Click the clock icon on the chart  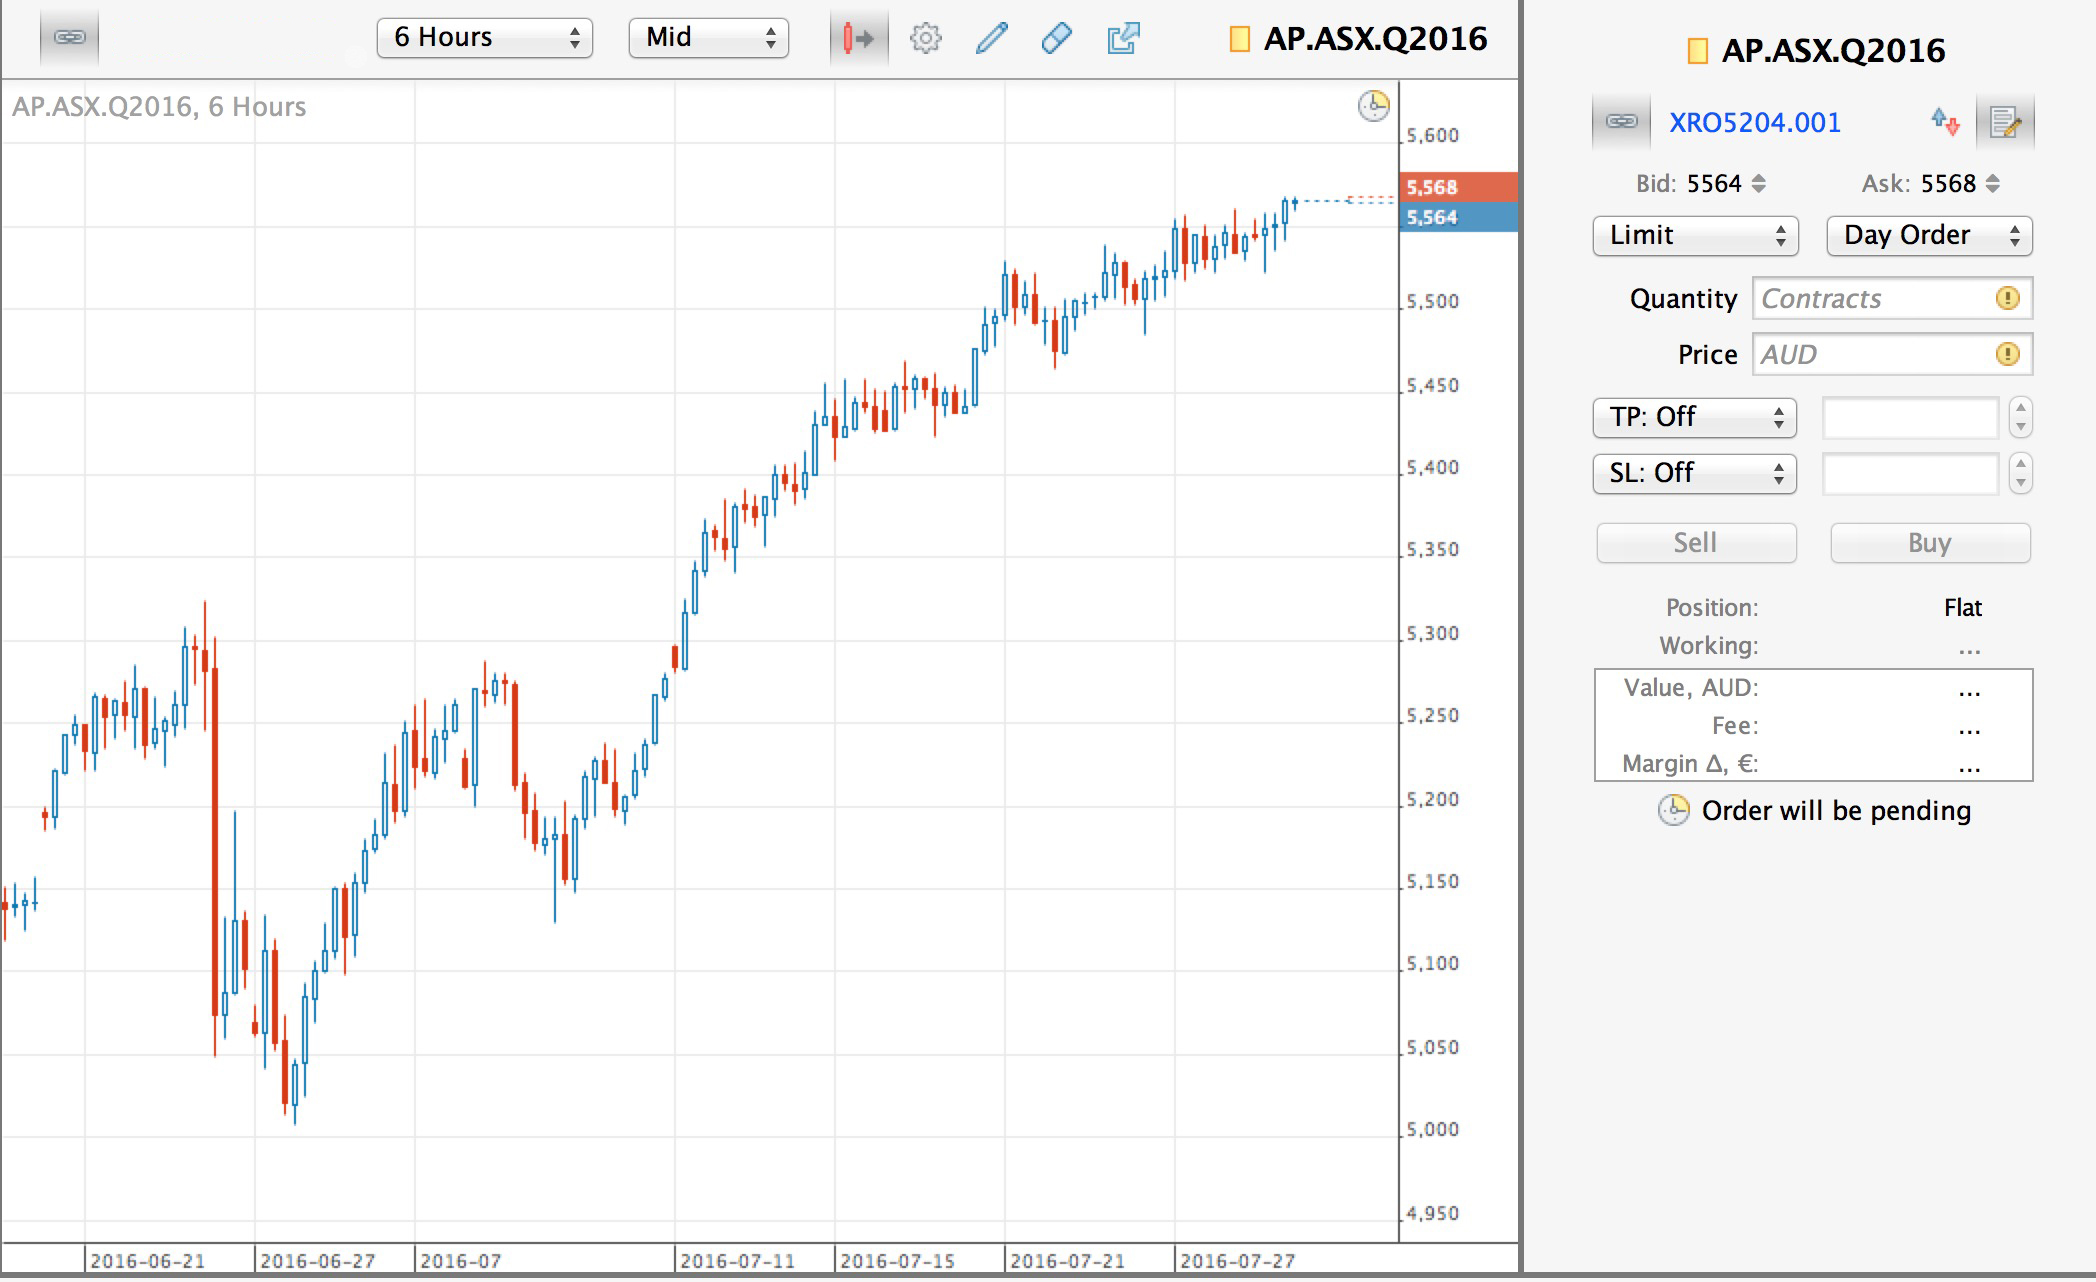(1373, 106)
